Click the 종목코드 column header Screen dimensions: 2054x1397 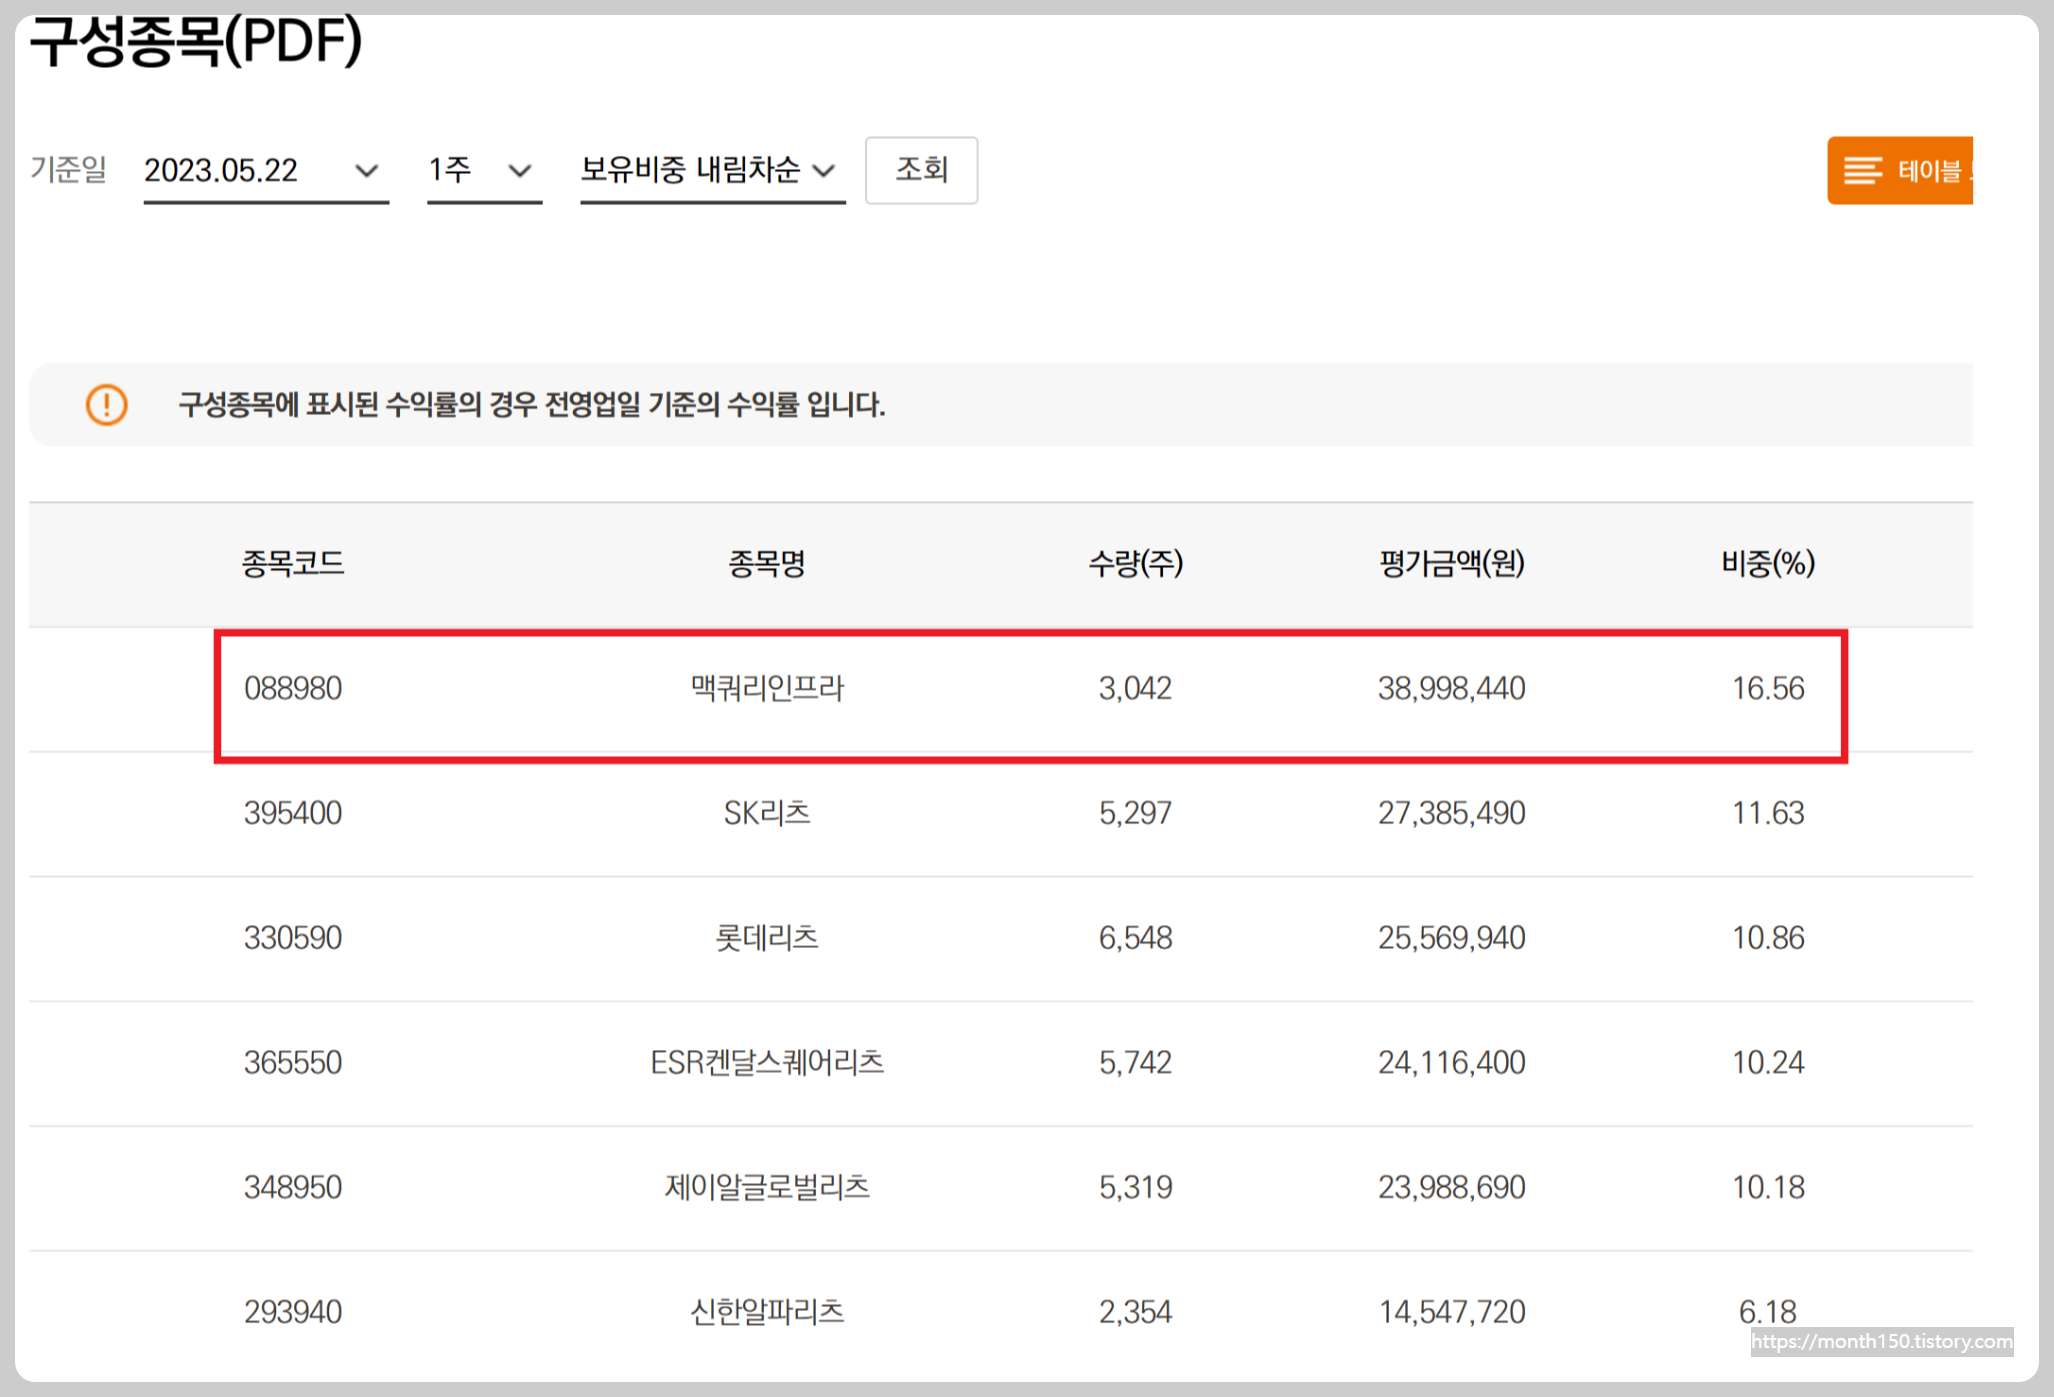294,564
